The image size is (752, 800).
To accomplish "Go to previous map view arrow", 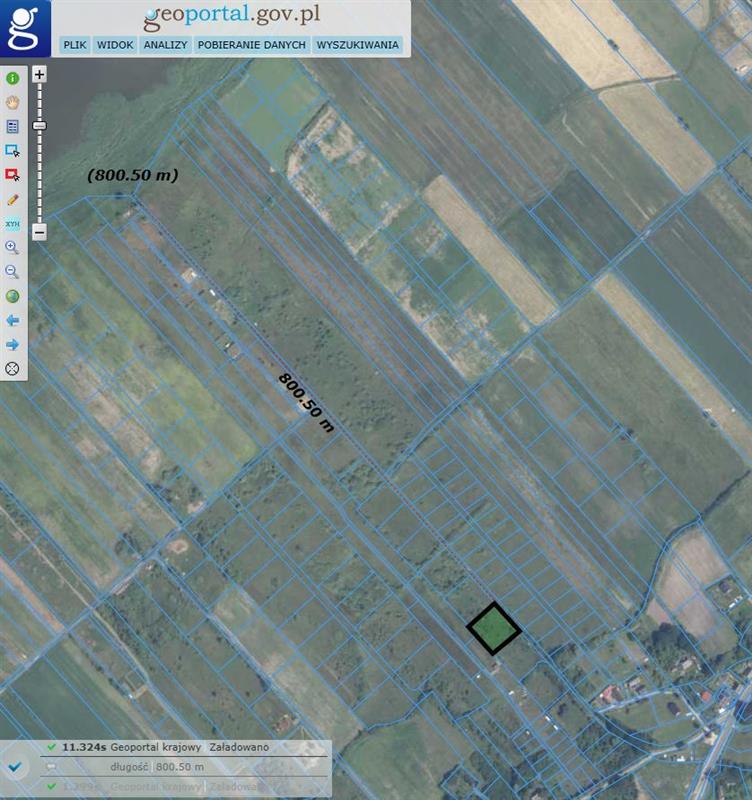I will point(13,320).
